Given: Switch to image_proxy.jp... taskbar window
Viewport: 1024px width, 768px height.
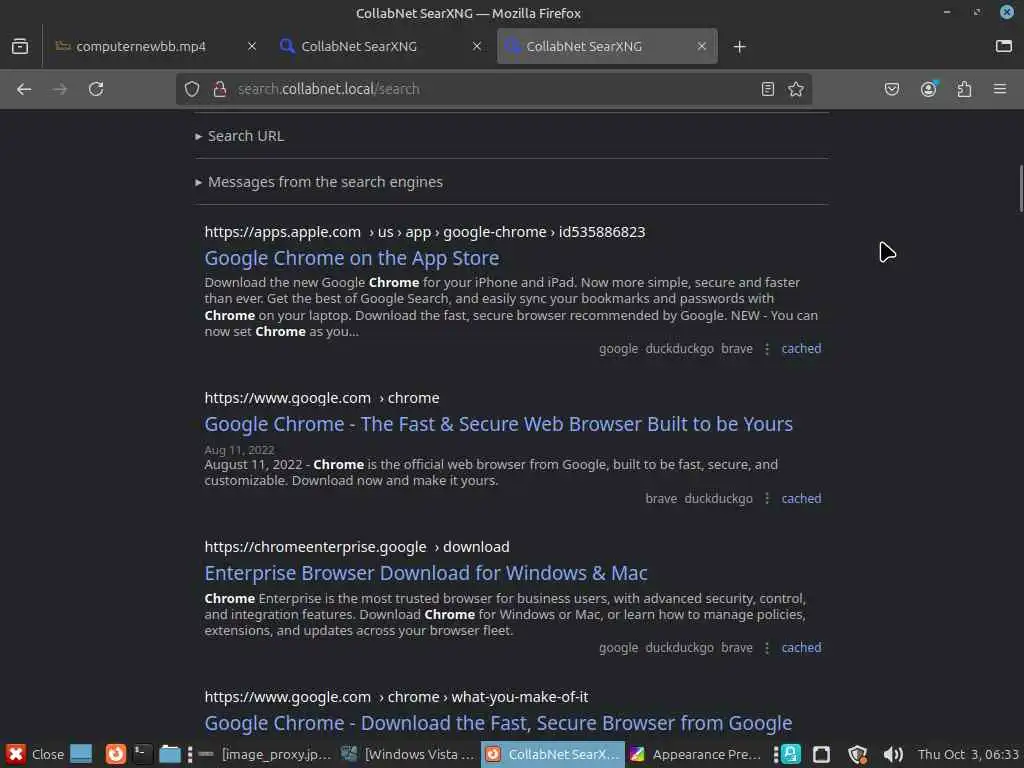Looking at the screenshot, I should [266, 754].
